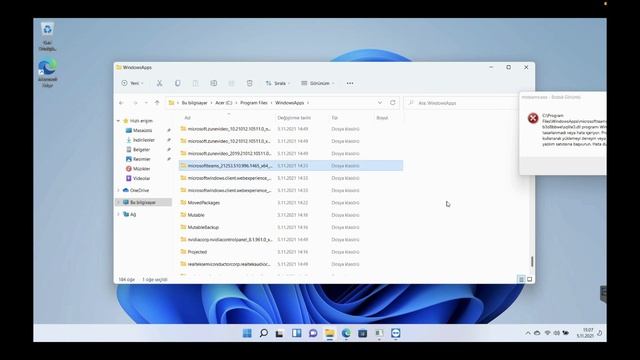Click the Paste icon in Explorer toolbar
The image size is (640, 360).
pyautogui.click(x=196, y=83)
